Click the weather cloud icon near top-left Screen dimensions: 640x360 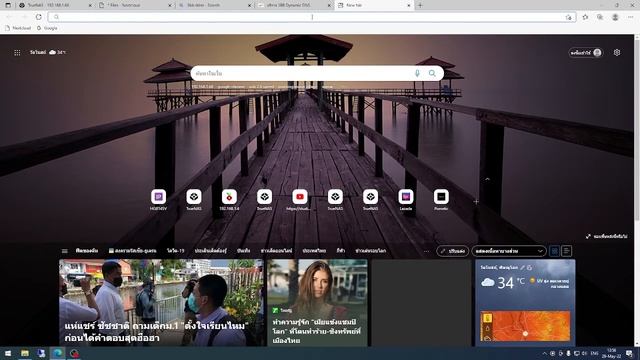pyautogui.click(x=53, y=52)
